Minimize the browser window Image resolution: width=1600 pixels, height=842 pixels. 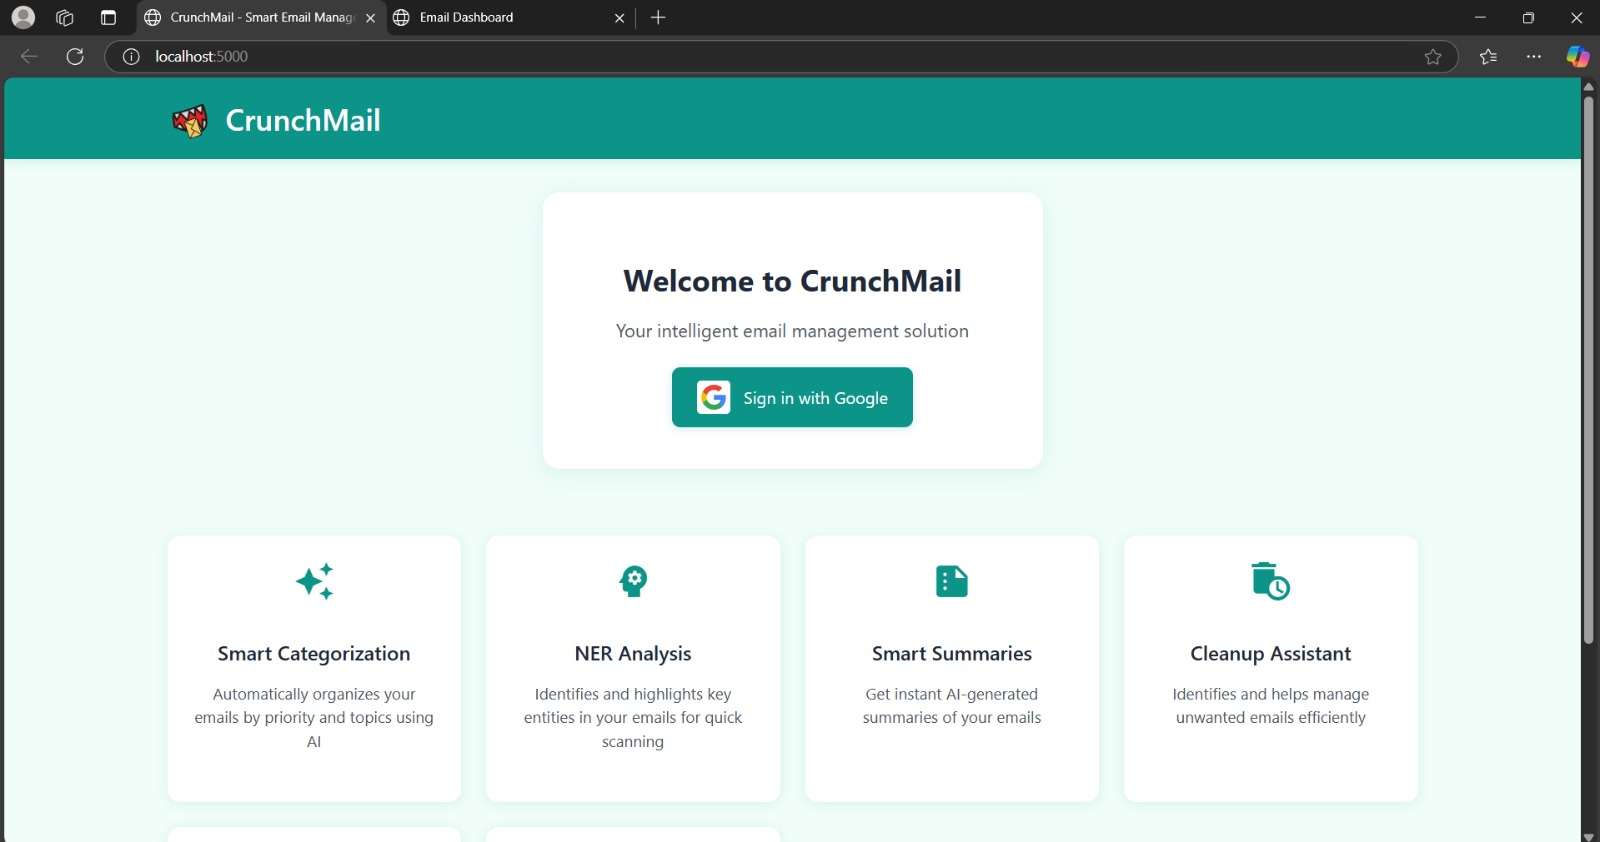(1480, 17)
